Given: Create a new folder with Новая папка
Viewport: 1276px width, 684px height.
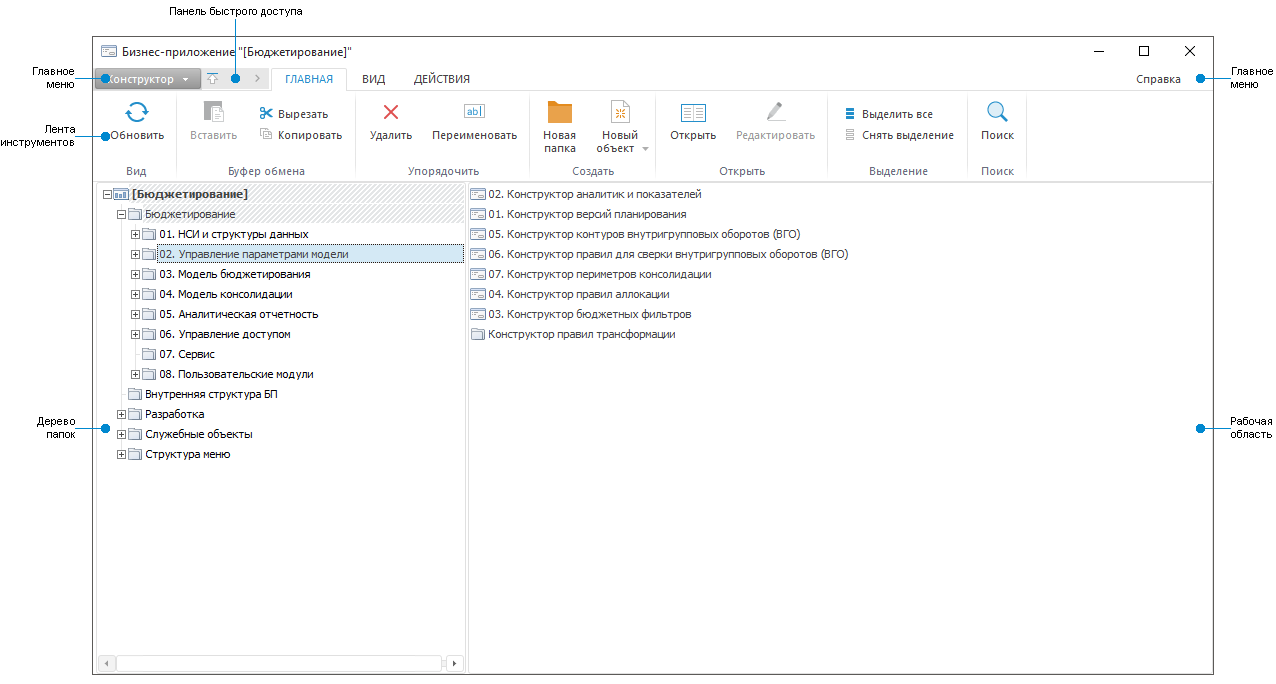Looking at the screenshot, I should (559, 126).
